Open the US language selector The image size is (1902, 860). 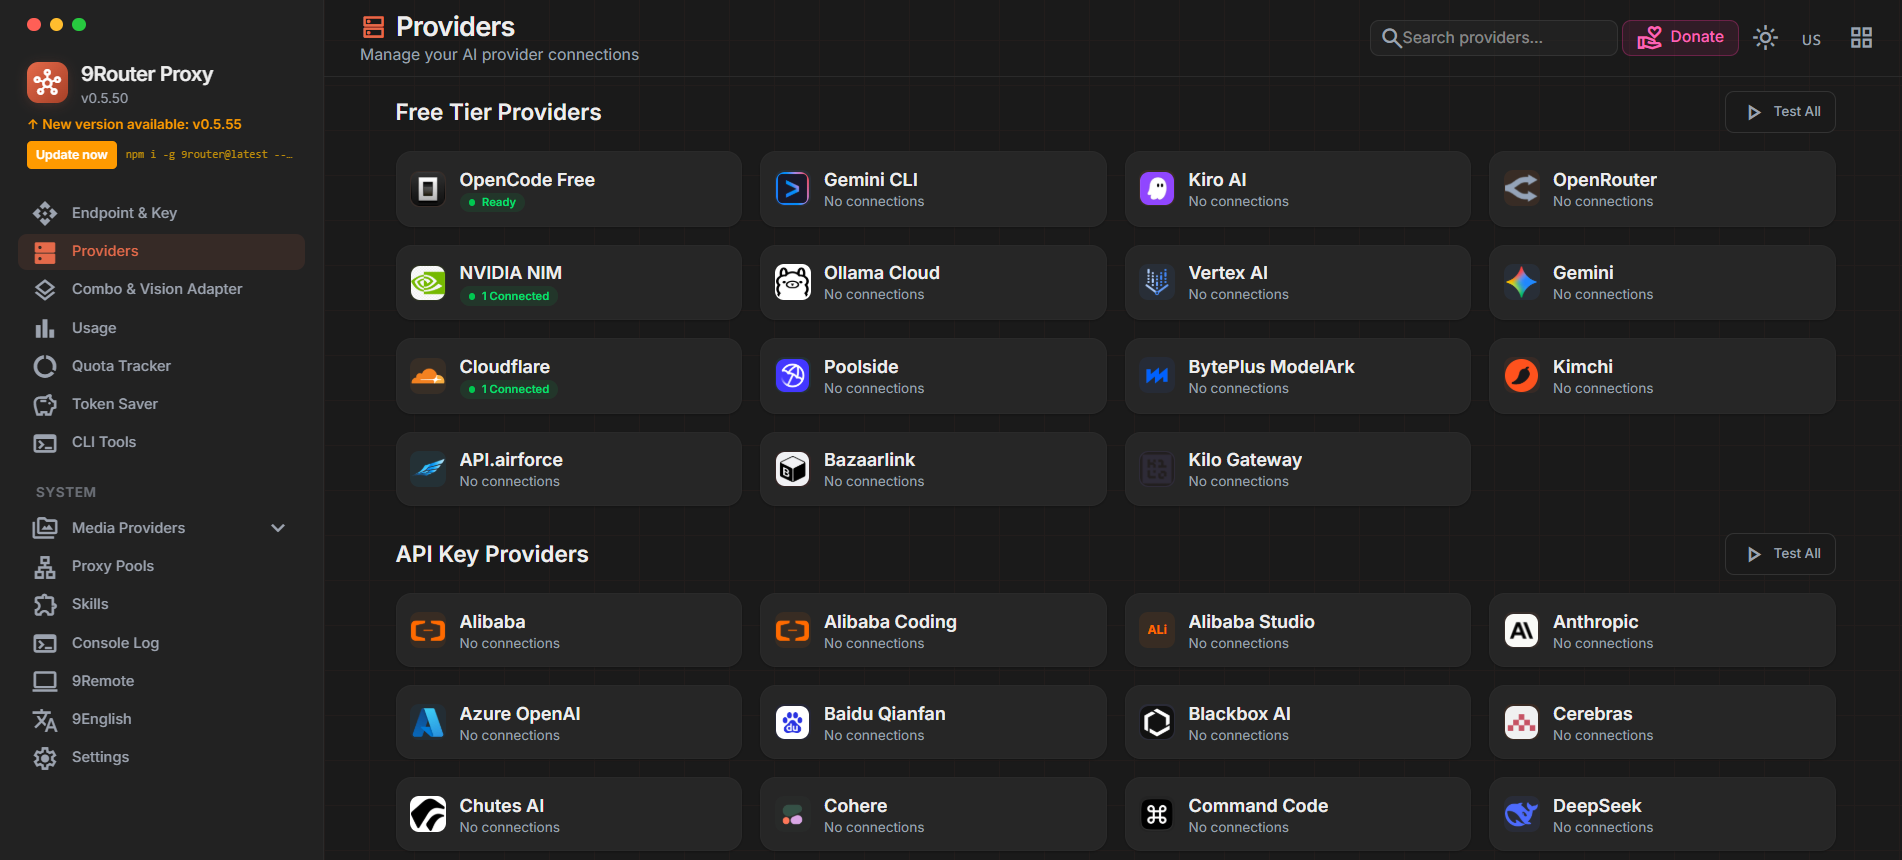click(x=1811, y=39)
